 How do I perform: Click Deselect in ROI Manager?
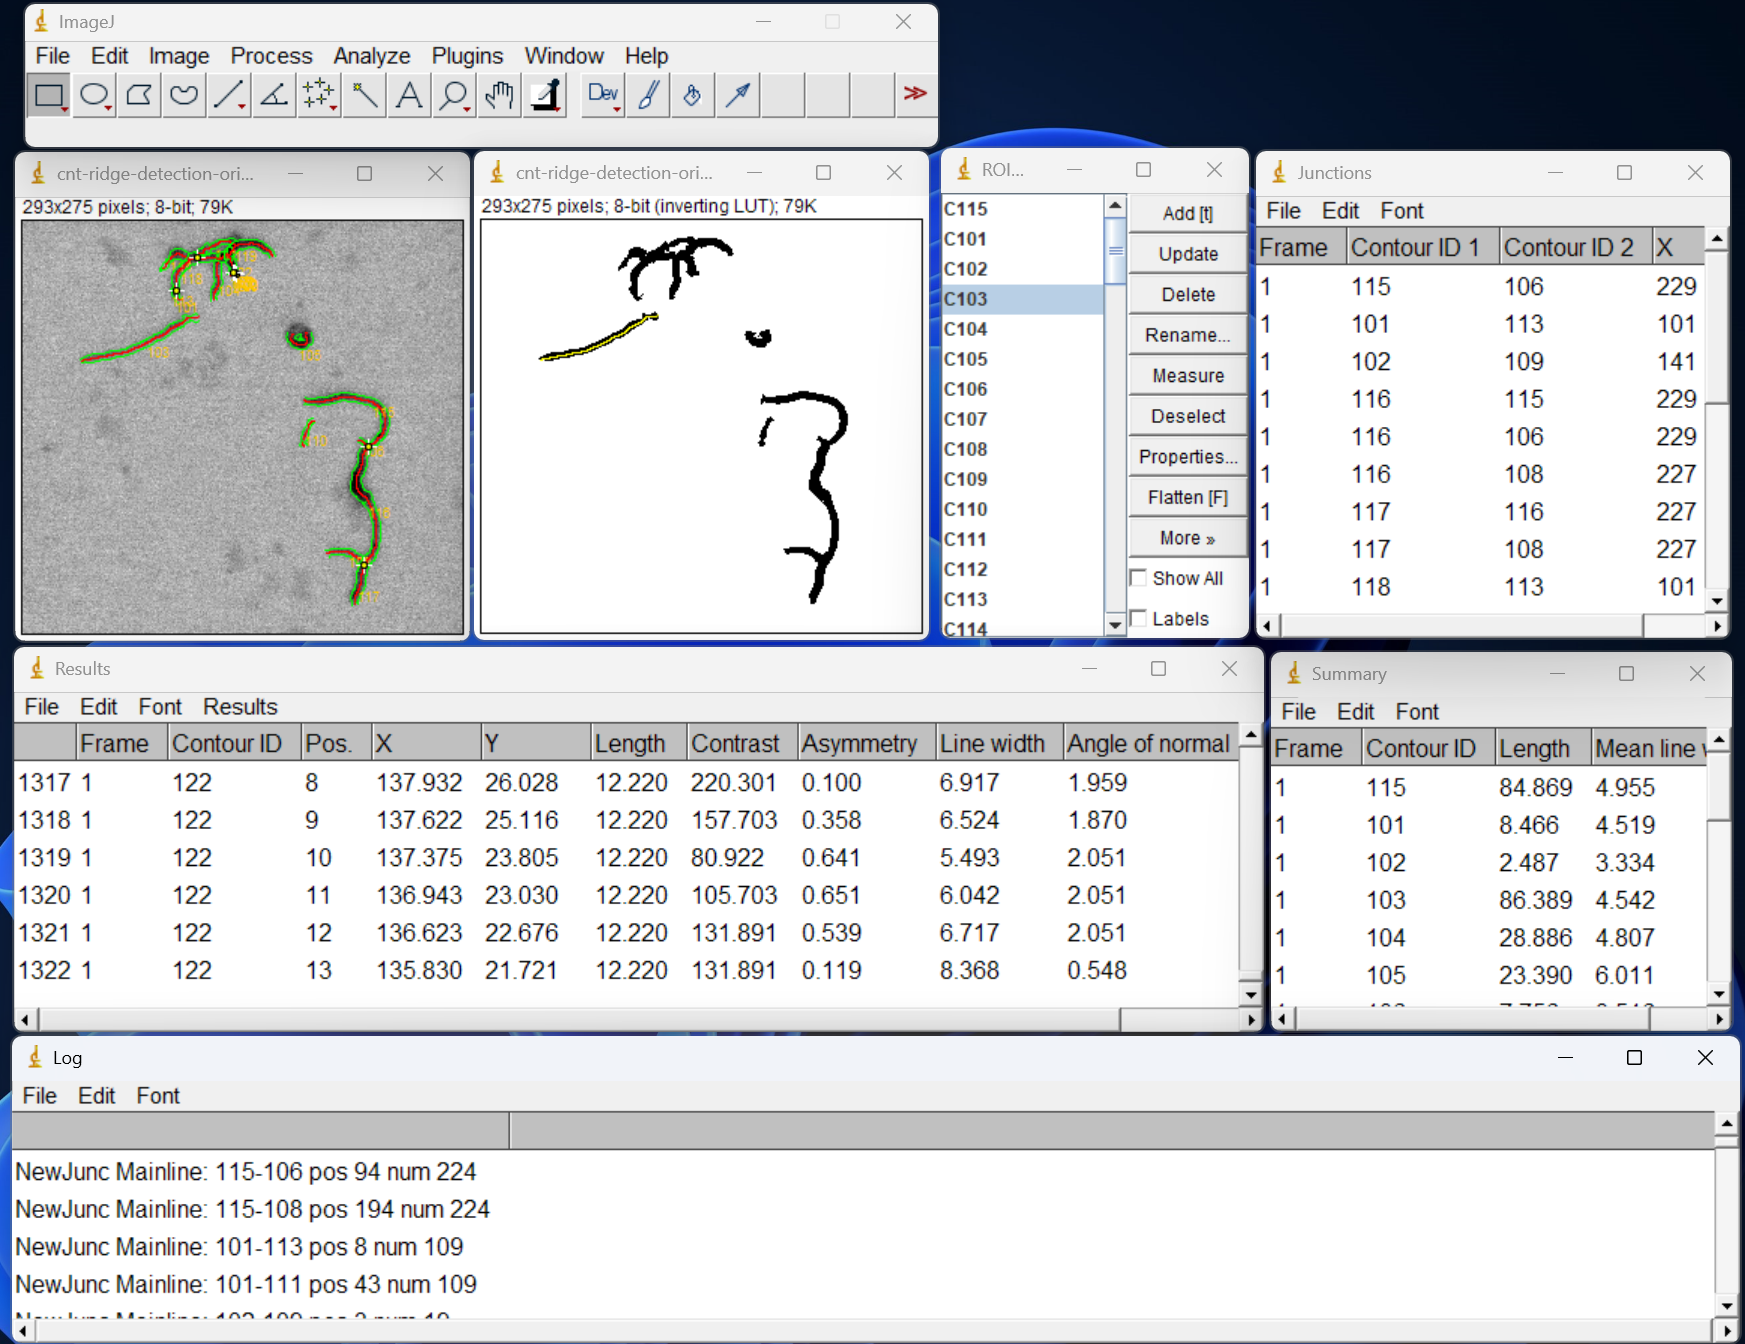click(x=1188, y=416)
